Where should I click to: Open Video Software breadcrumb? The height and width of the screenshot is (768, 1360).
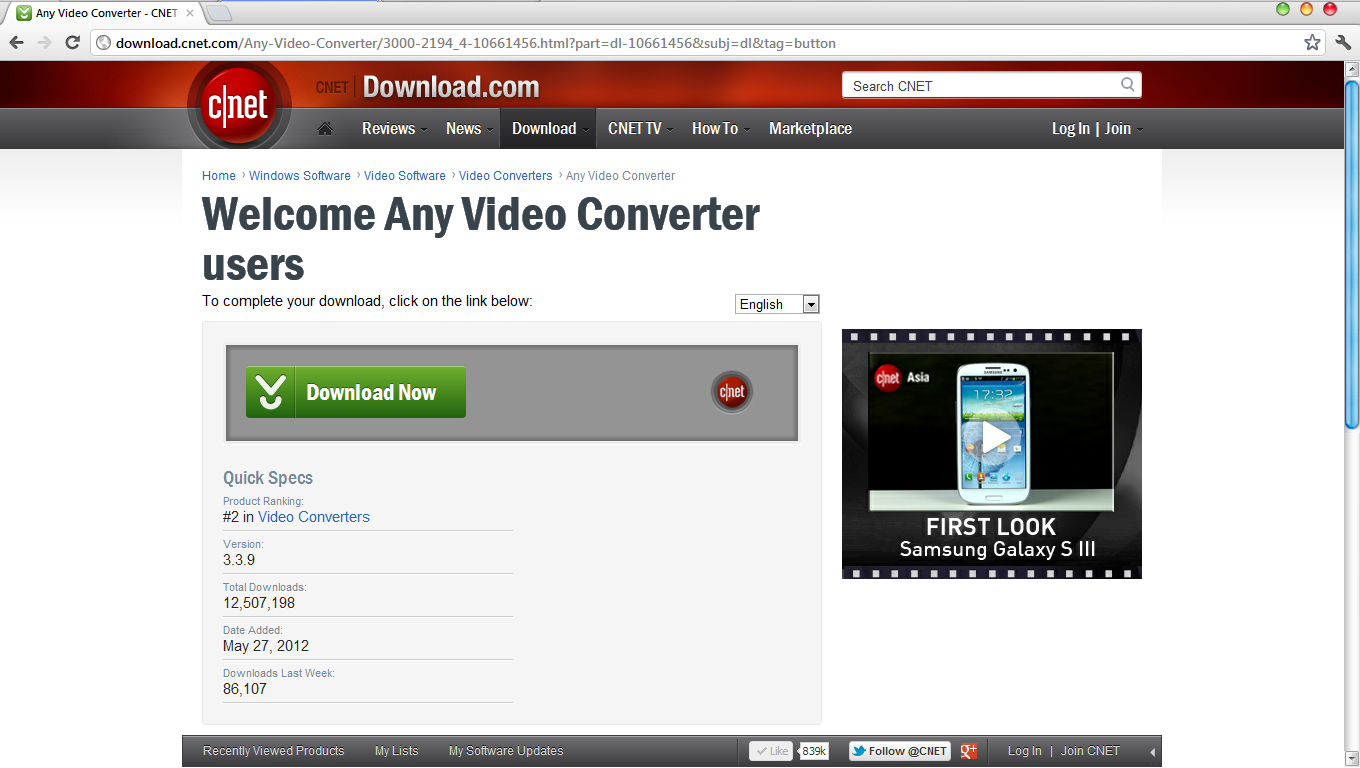tap(405, 175)
